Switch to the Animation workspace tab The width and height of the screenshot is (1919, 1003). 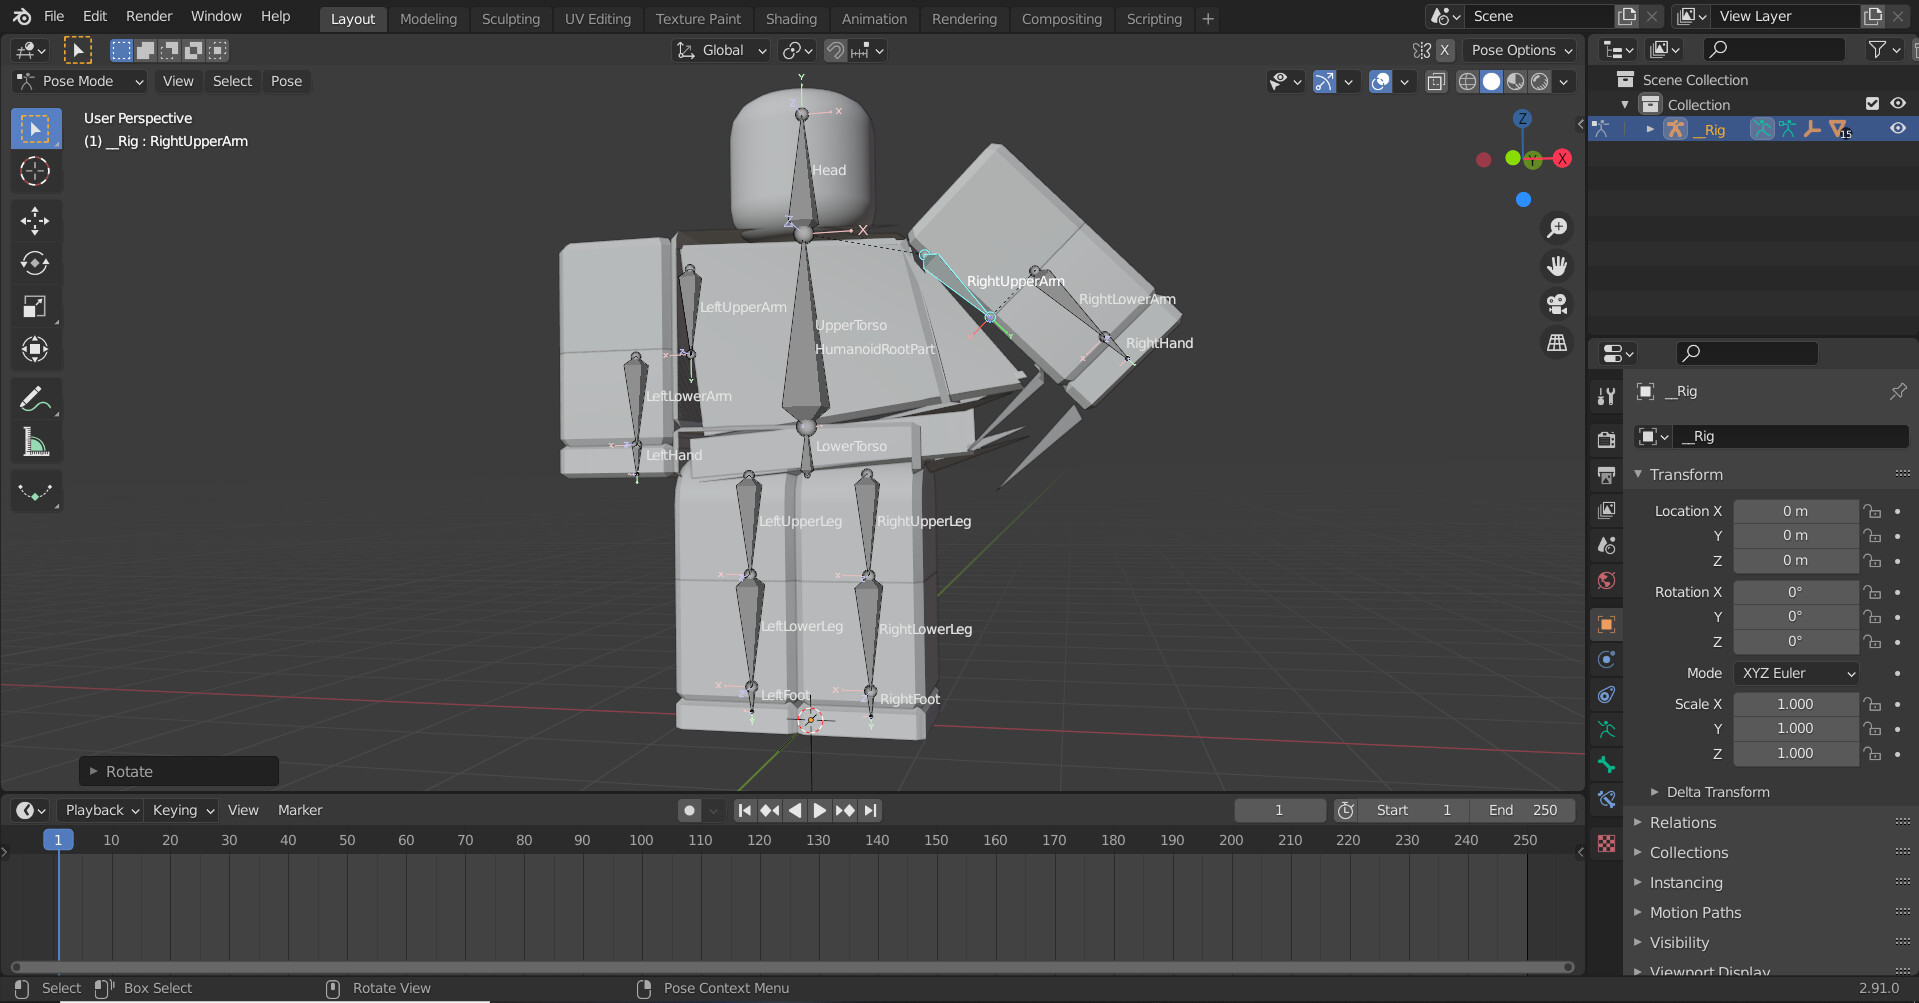coord(874,18)
